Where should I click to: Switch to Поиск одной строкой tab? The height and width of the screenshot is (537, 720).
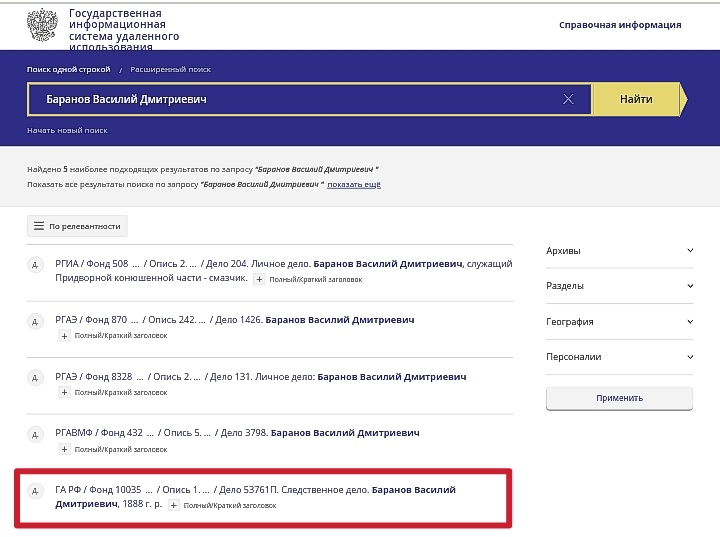coord(68,69)
